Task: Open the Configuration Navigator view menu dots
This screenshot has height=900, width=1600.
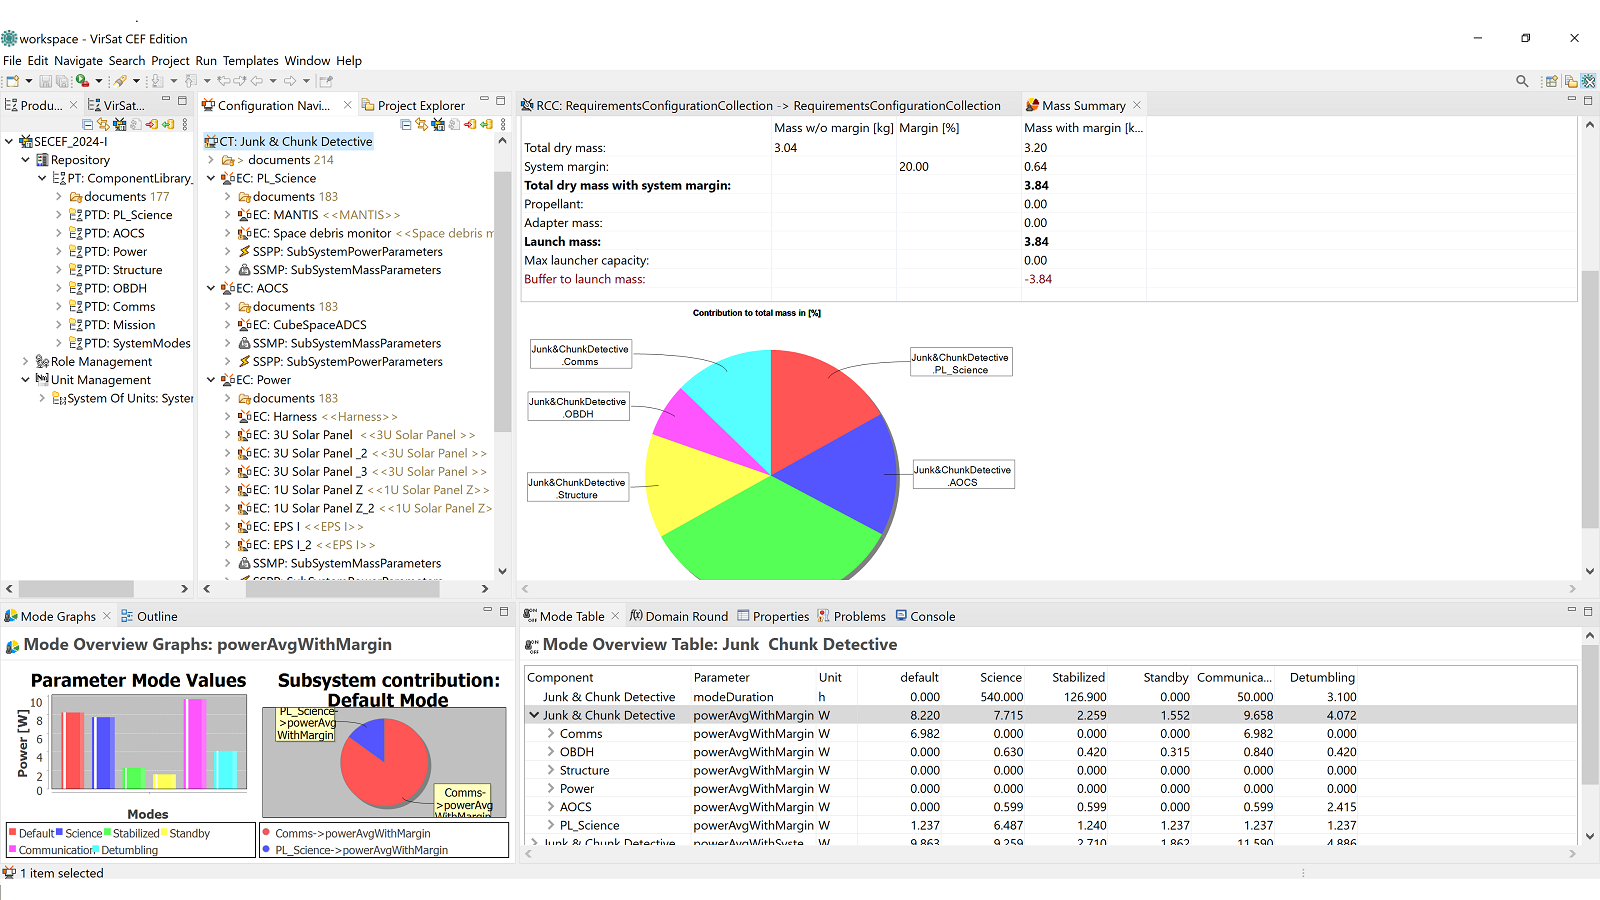Action: [502, 125]
